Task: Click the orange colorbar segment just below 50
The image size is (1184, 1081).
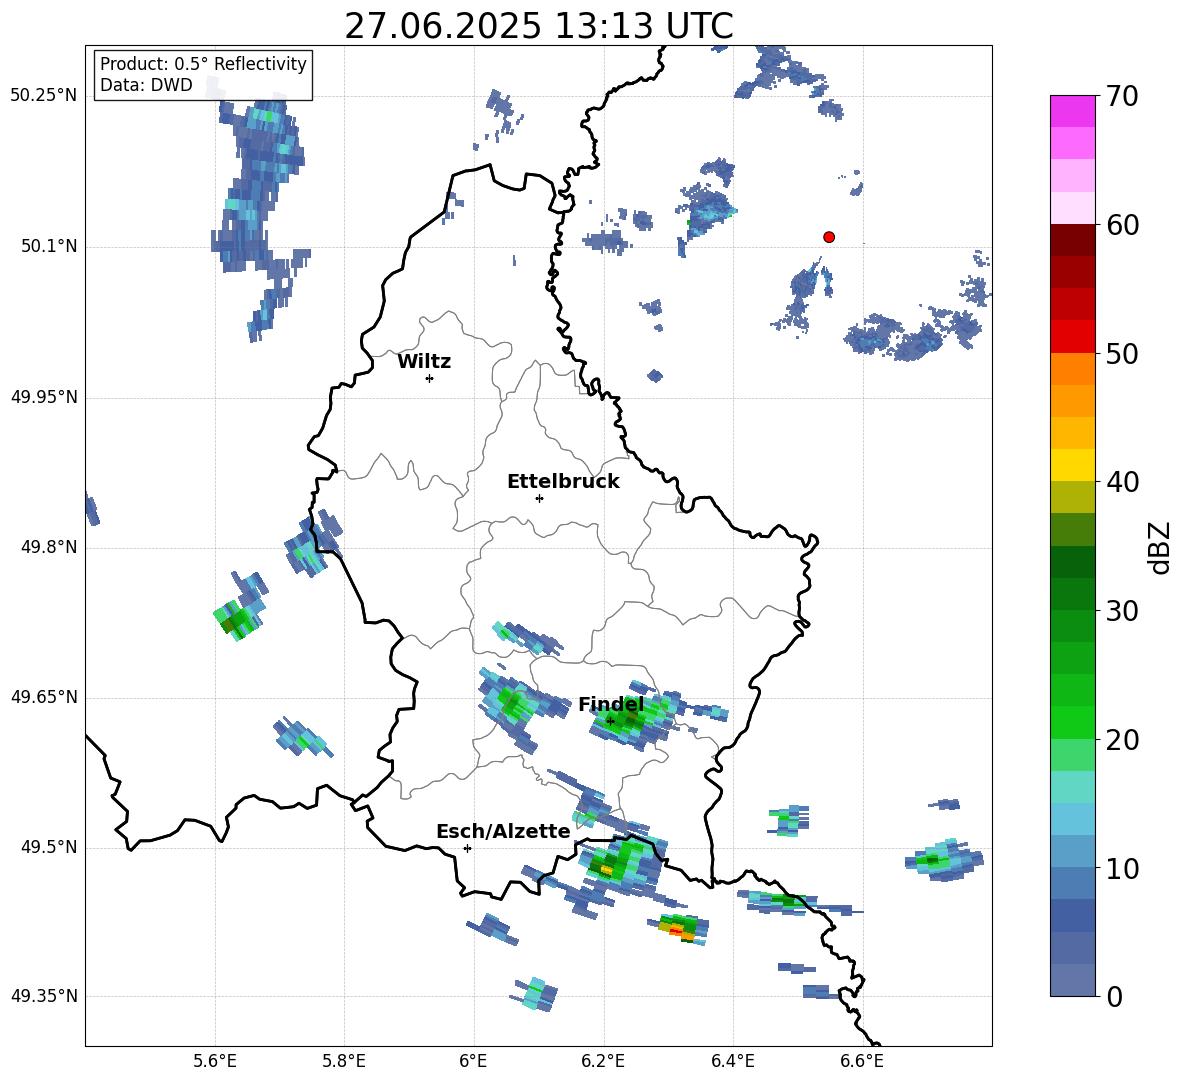Action: (x=1072, y=368)
